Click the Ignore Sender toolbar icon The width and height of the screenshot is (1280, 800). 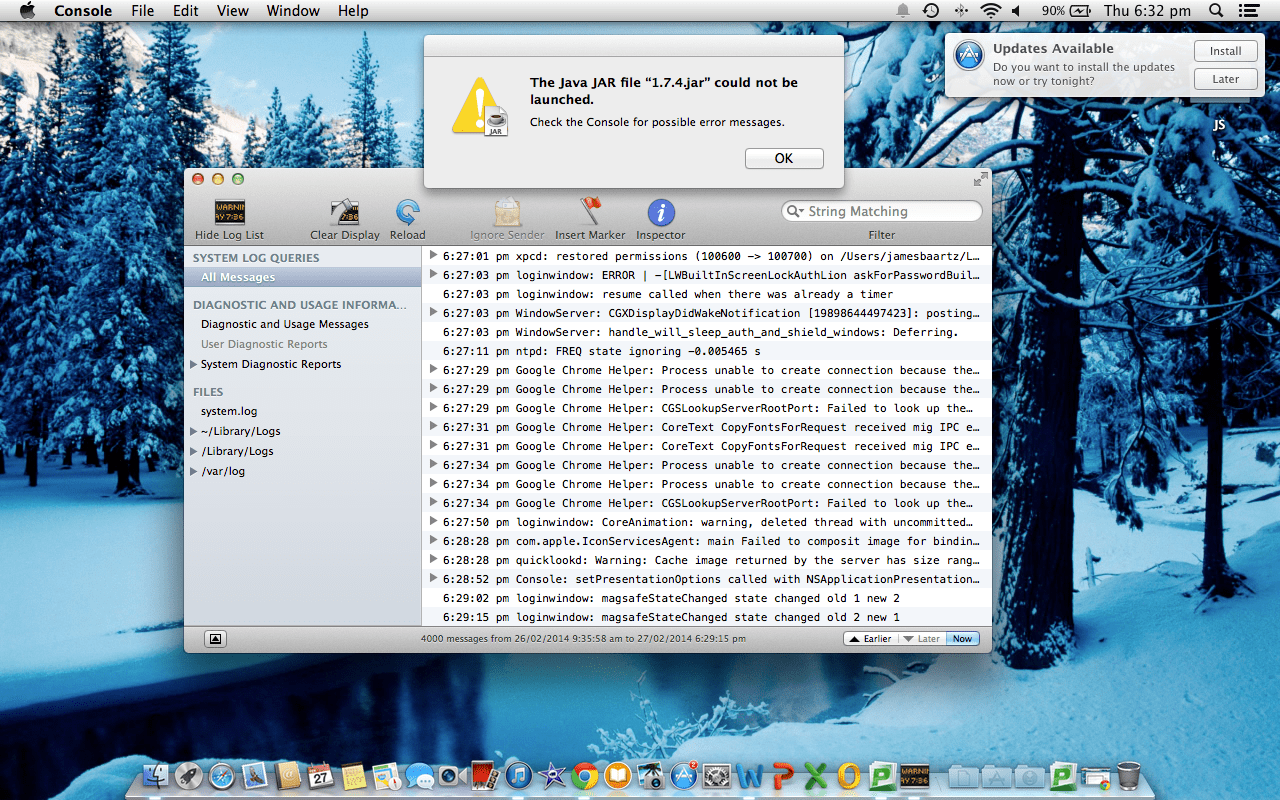click(506, 212)
